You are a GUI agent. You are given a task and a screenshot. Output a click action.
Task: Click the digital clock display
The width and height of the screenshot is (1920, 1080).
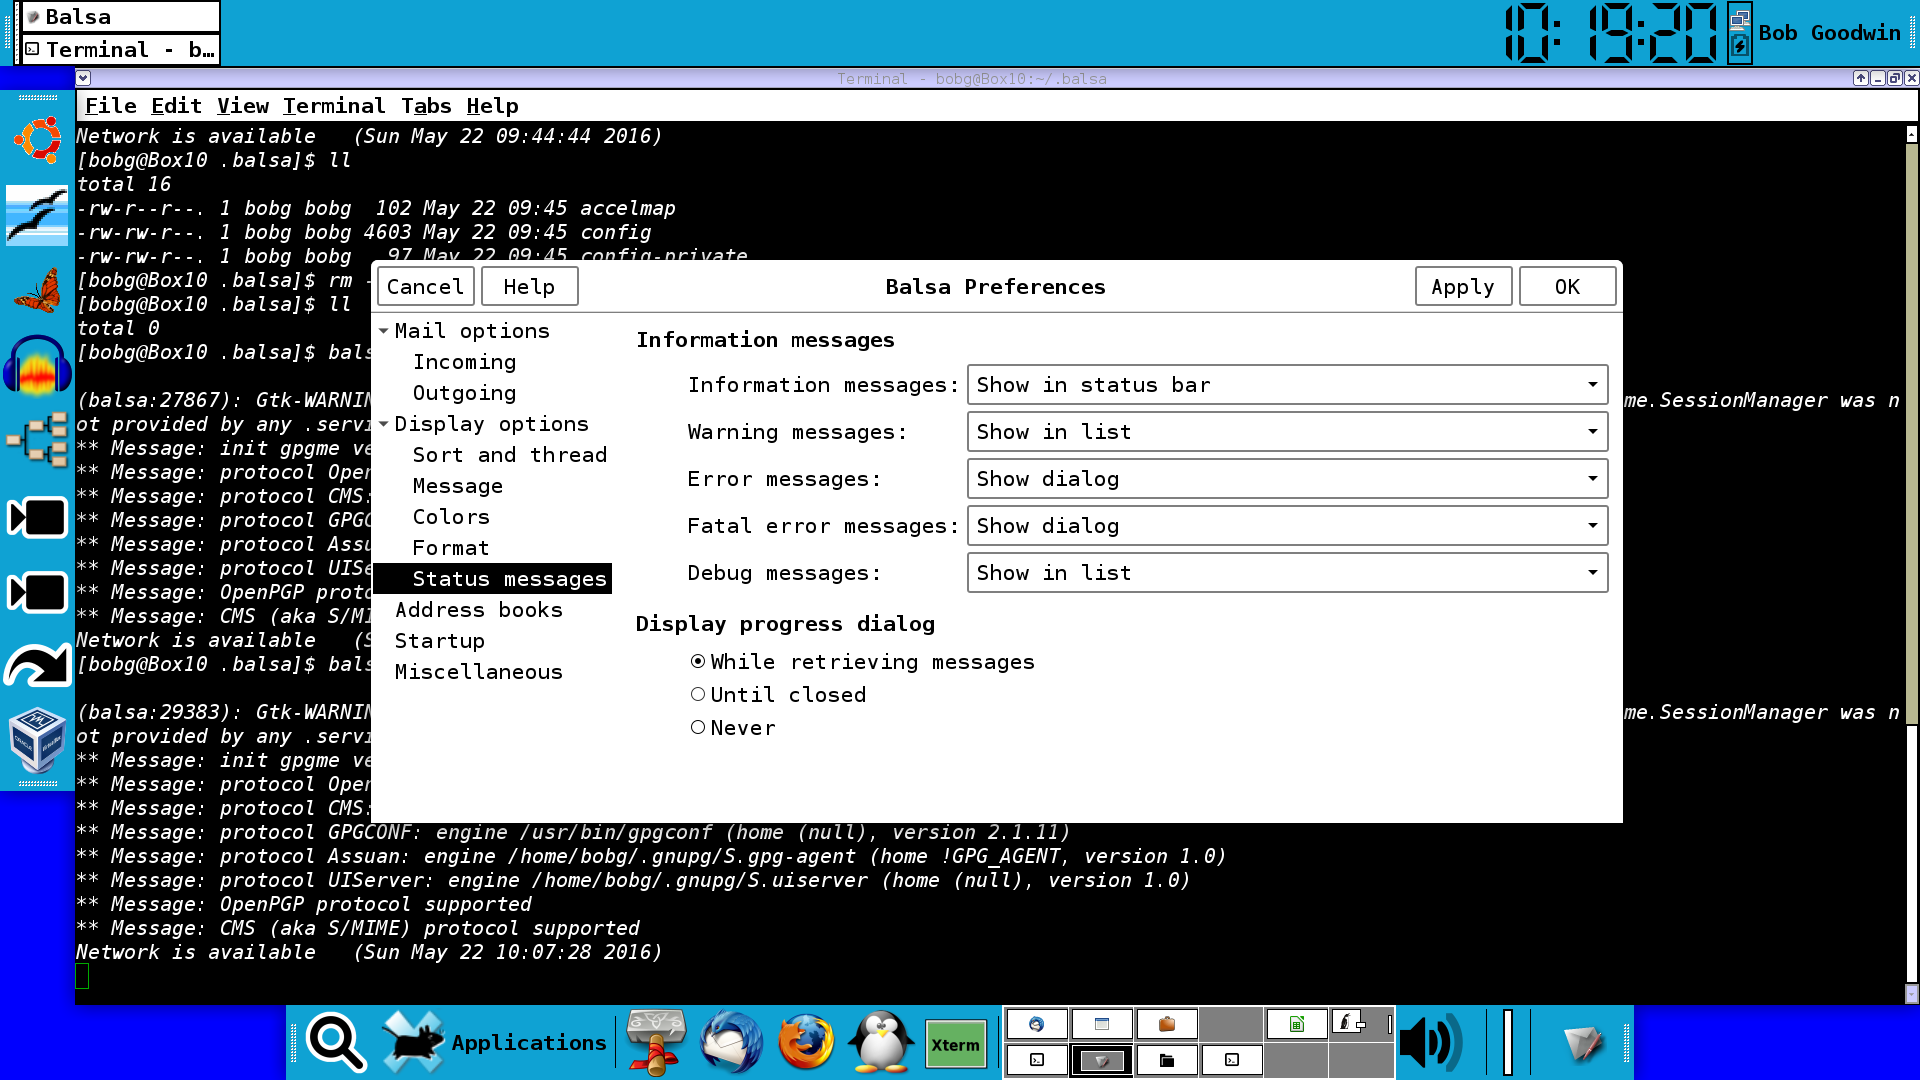tap(1612, 33)
